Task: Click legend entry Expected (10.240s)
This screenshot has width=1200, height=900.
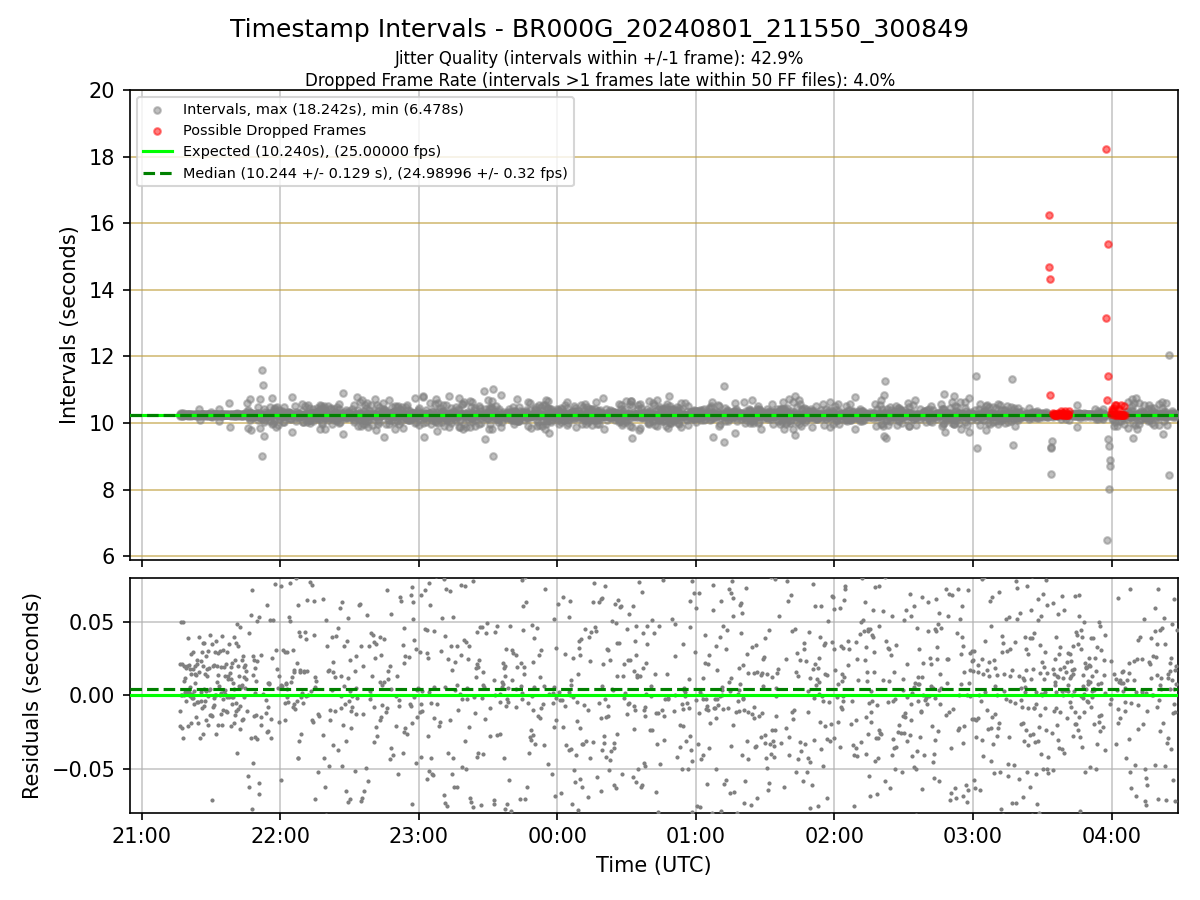Action: (312, 151)
